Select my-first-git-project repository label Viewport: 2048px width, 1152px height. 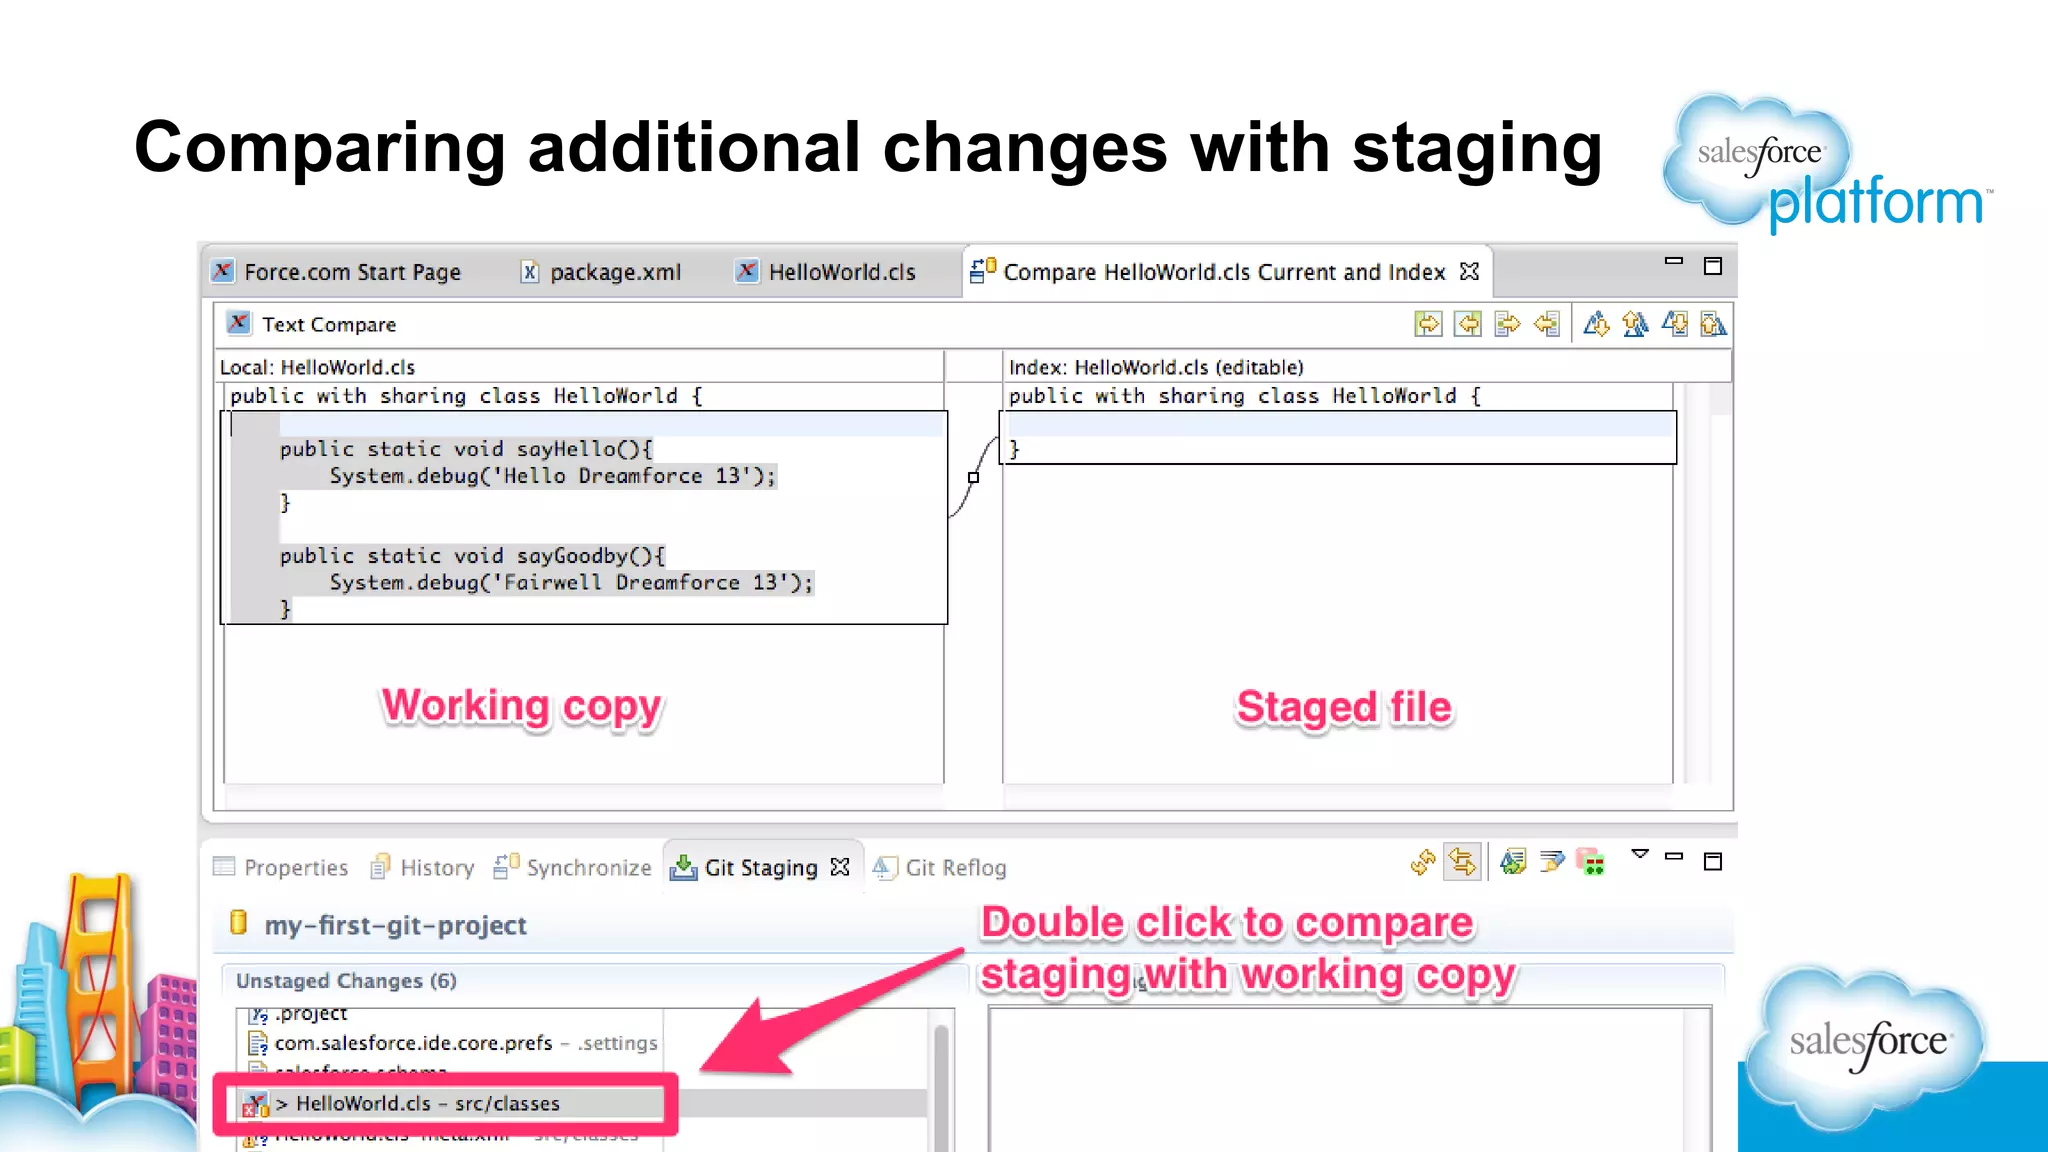(x=395, y=925)
